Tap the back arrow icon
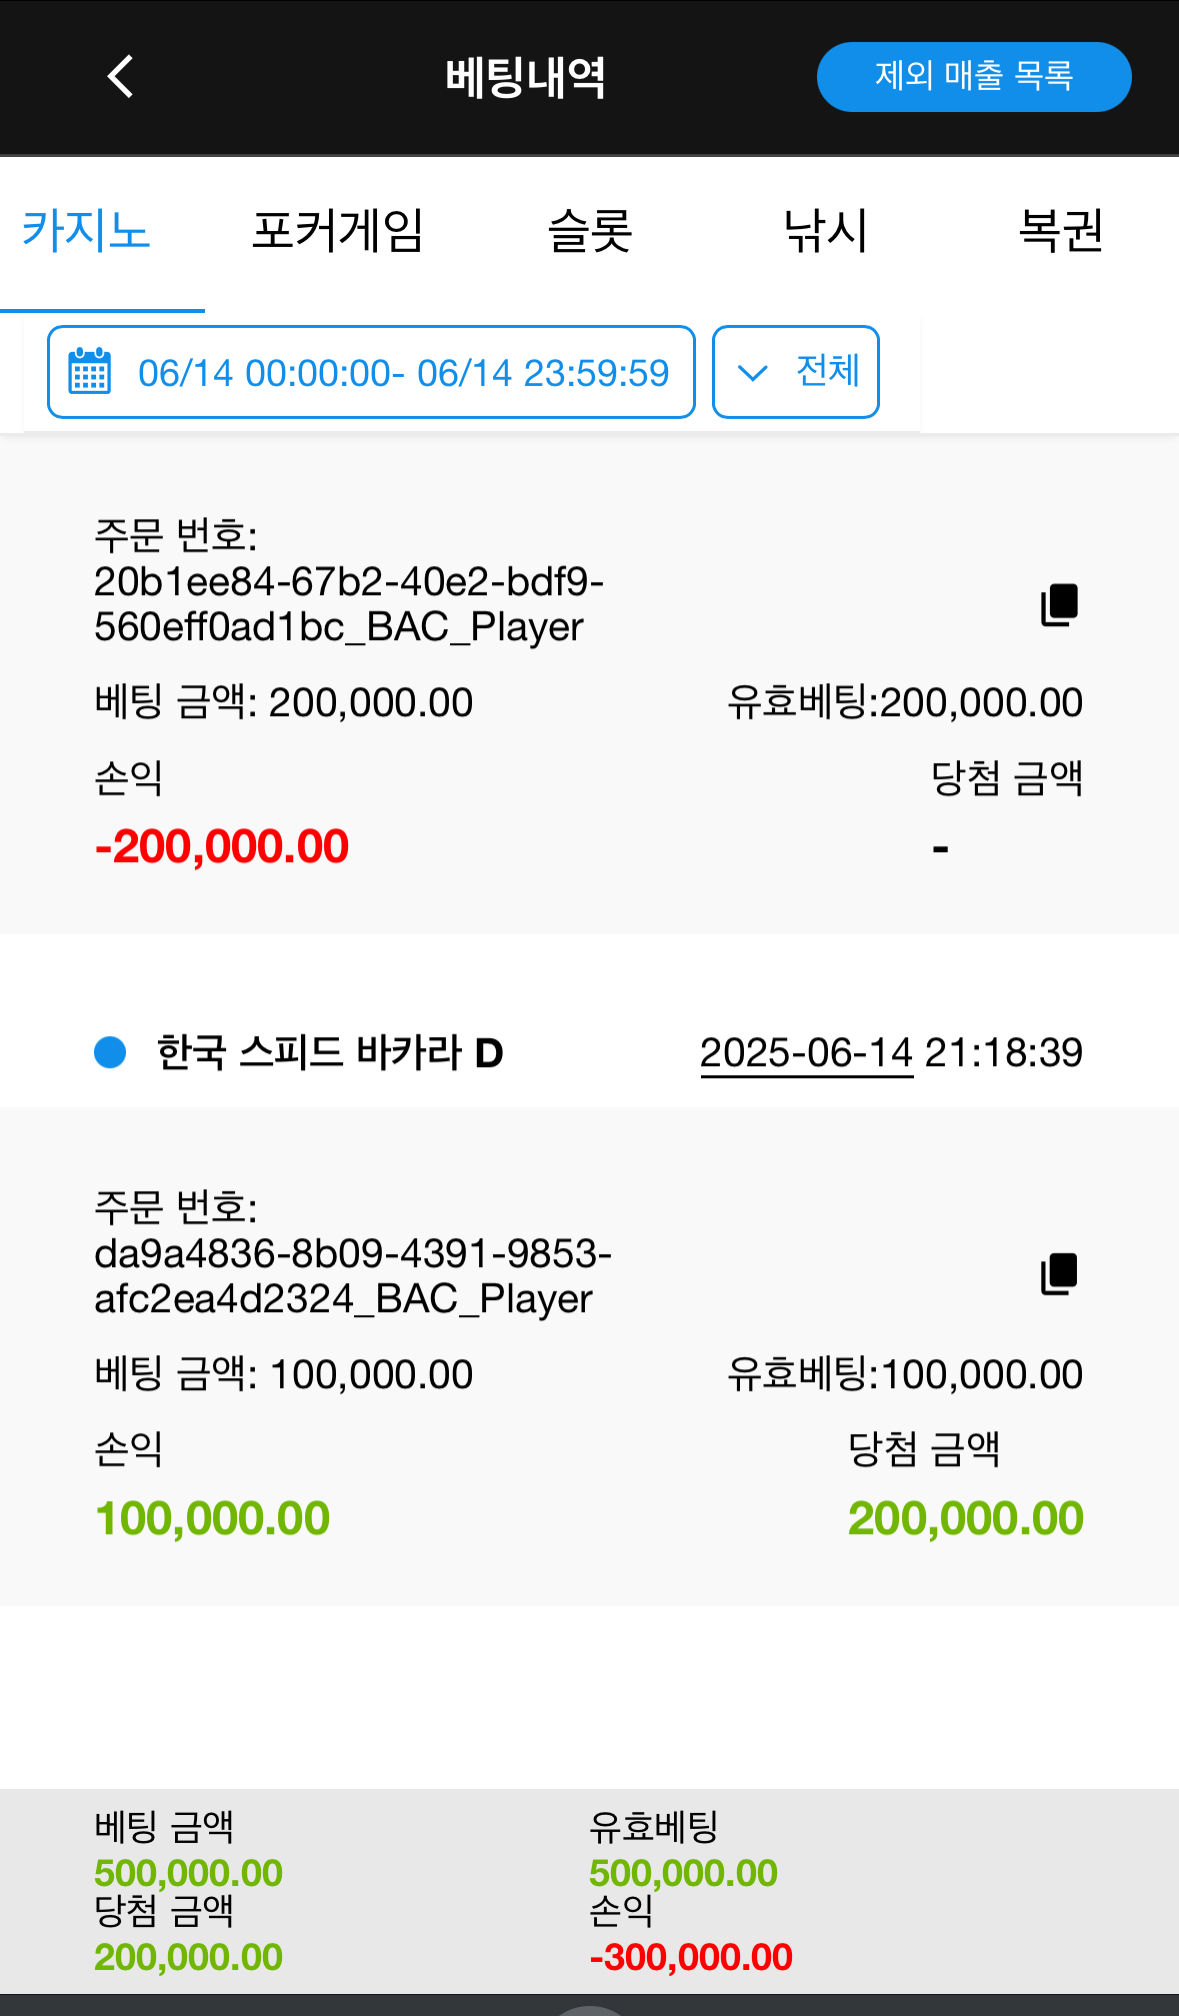Screen dimensions: 1179x2016 120,76
